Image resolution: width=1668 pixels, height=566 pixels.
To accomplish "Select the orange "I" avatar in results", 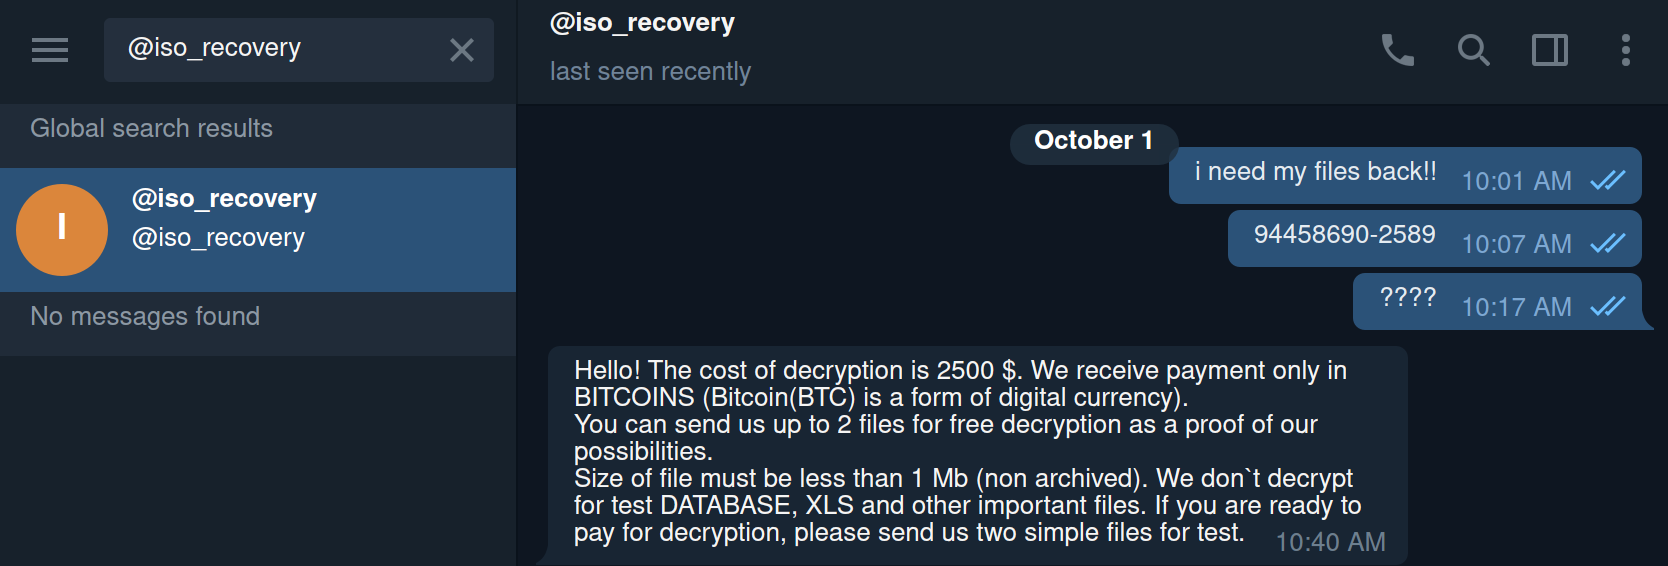I will tap(62, 230).
